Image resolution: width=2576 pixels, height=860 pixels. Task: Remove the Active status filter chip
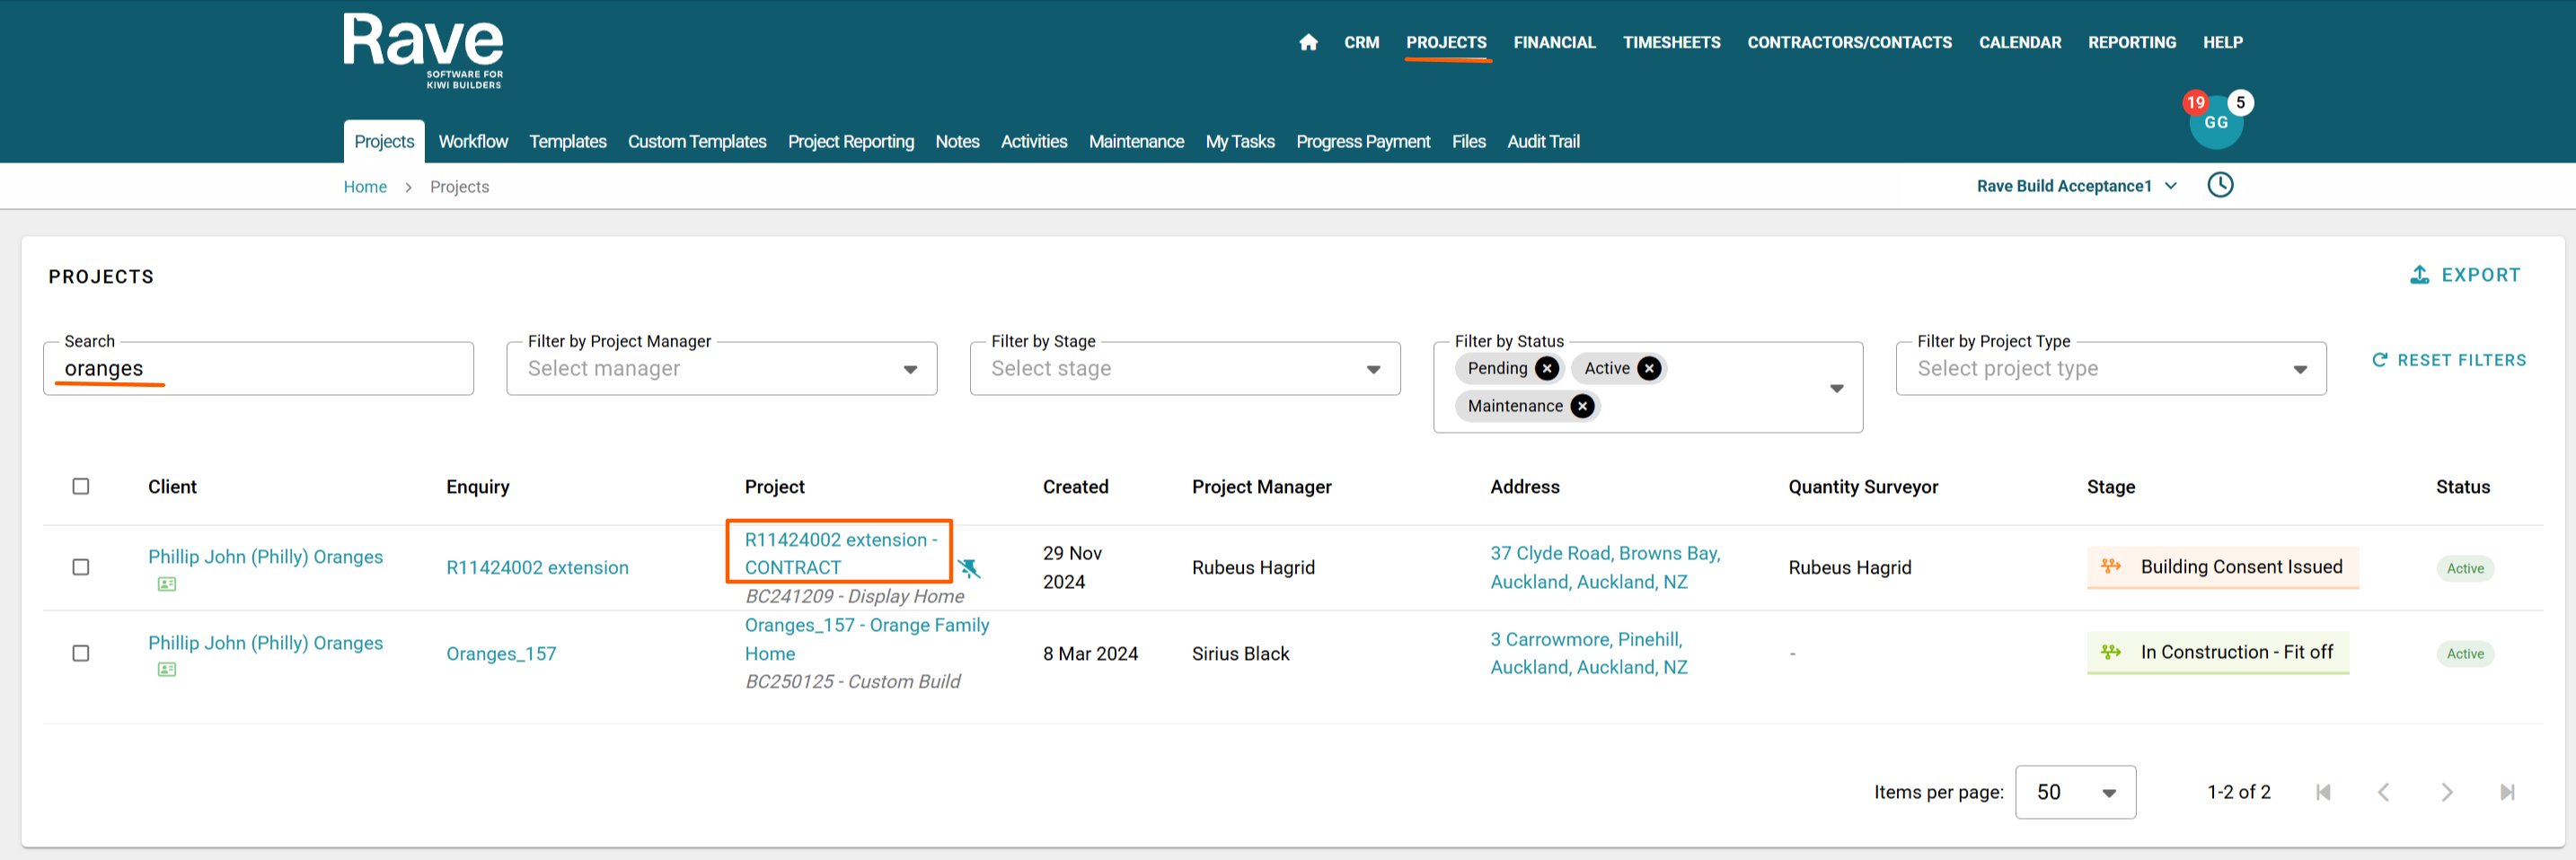click(1649, 369)
